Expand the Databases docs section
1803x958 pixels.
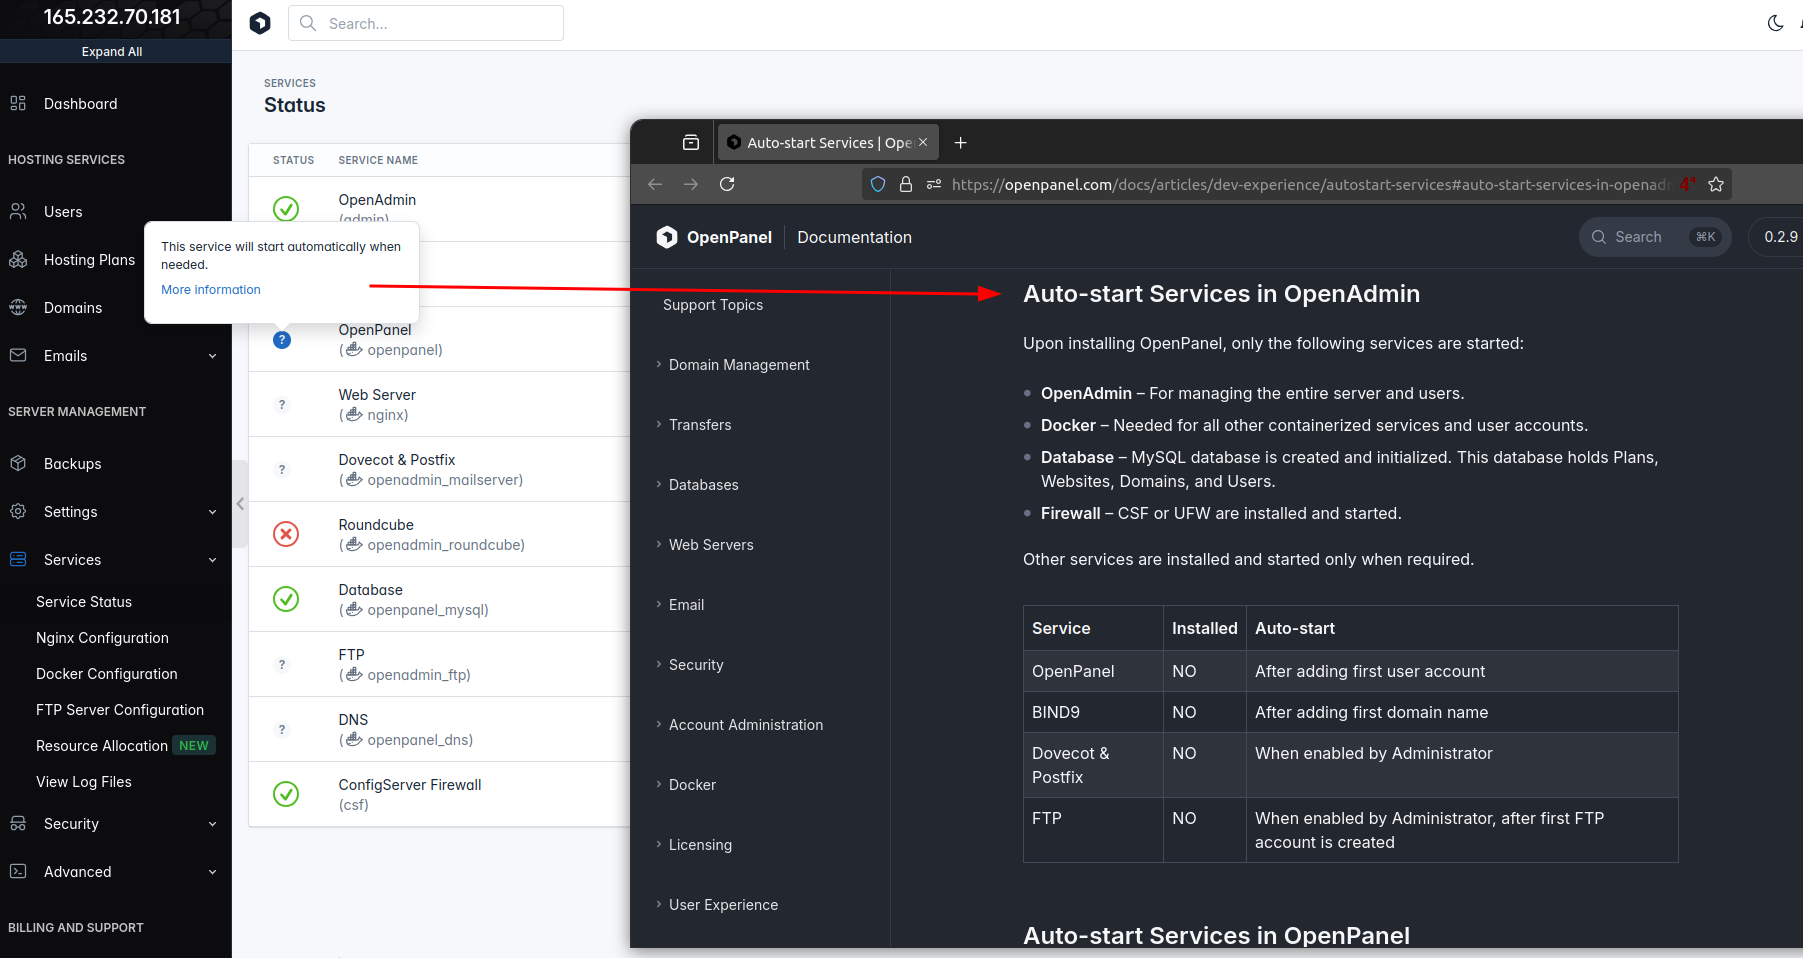pyautogui.click(x=703, y=485)
